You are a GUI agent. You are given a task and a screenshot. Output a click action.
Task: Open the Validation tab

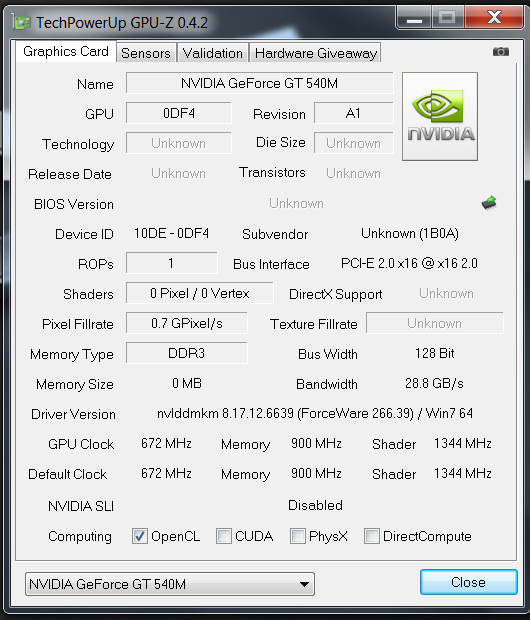(213, 53)
